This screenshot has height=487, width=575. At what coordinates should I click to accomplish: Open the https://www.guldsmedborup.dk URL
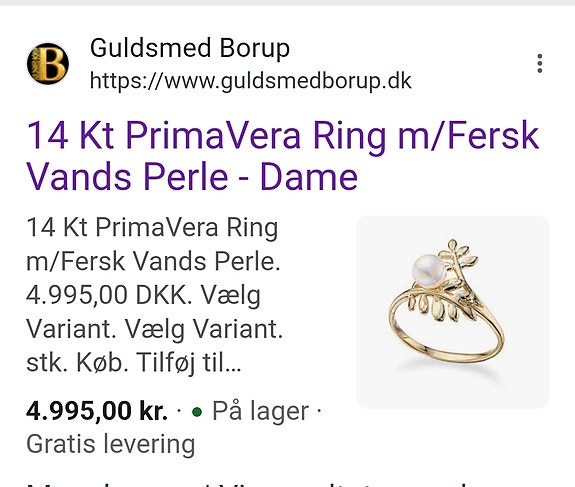[x=250, y=81]
